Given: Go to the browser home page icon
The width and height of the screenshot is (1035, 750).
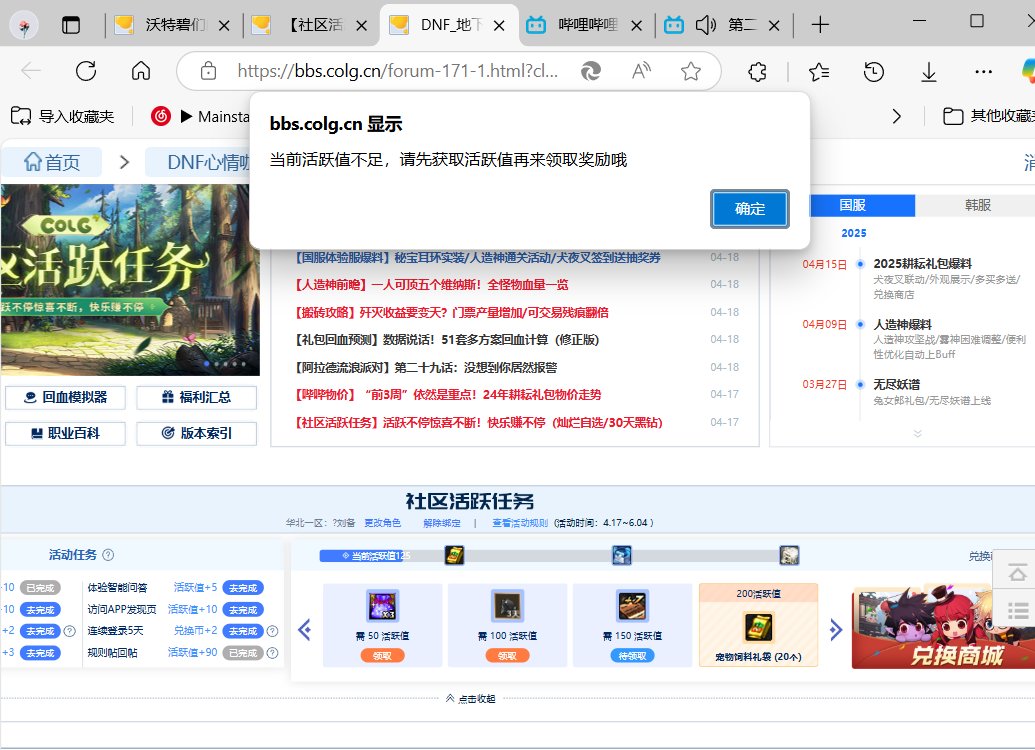Looking at the screenshot, I should click(141, 71).
